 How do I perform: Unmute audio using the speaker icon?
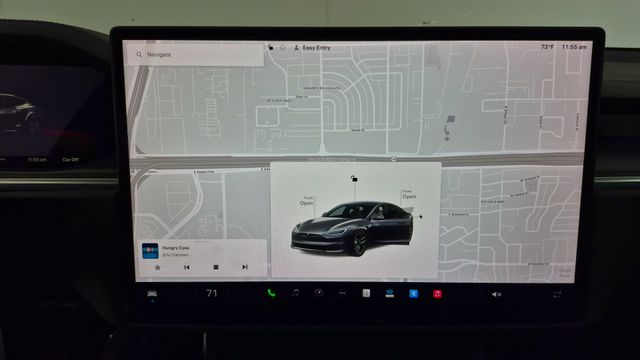click(496, 294)
